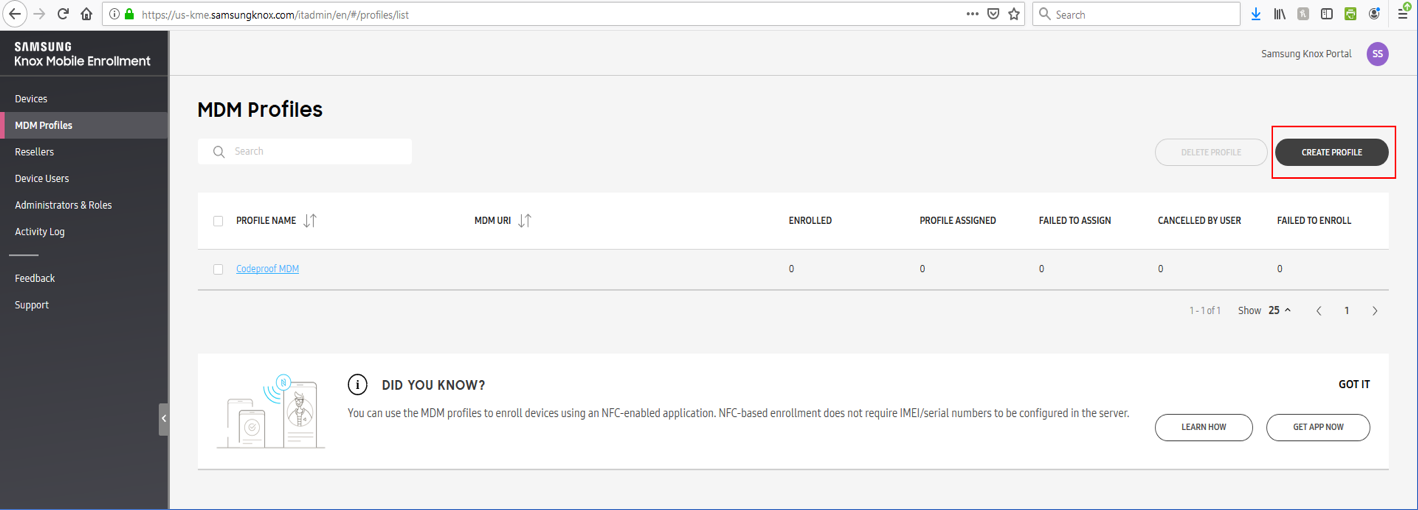Select all profiles with header checkbox
1418x510 pixels.
(218, 221)
